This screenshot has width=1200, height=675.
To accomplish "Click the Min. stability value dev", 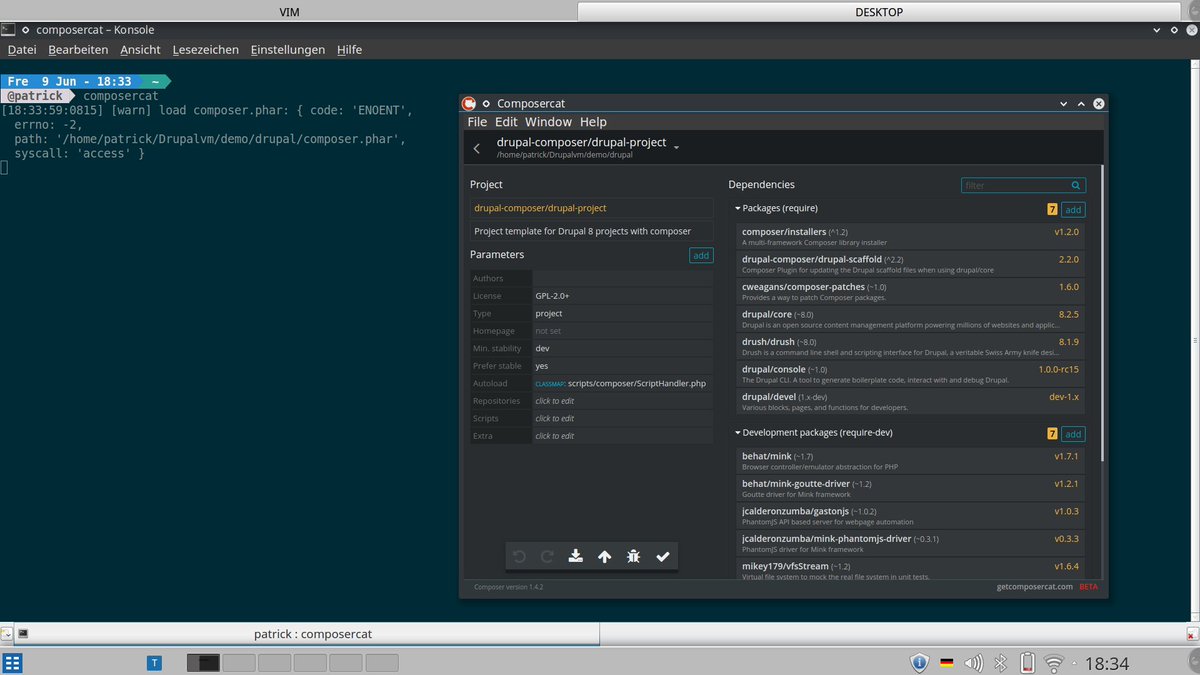I will tap(542, 348).
